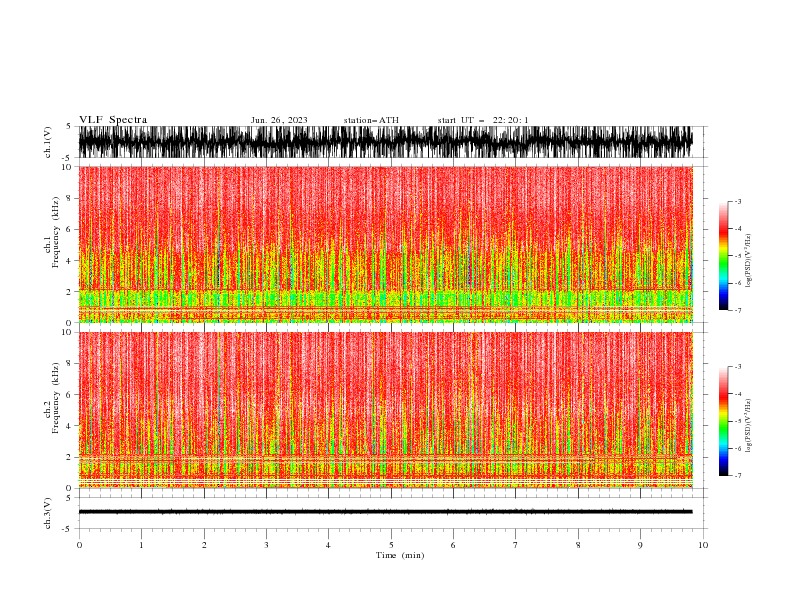This screenshot has height=612, width=792.
Task: Click the time axis tick label "7"
Action: point(516,545)
